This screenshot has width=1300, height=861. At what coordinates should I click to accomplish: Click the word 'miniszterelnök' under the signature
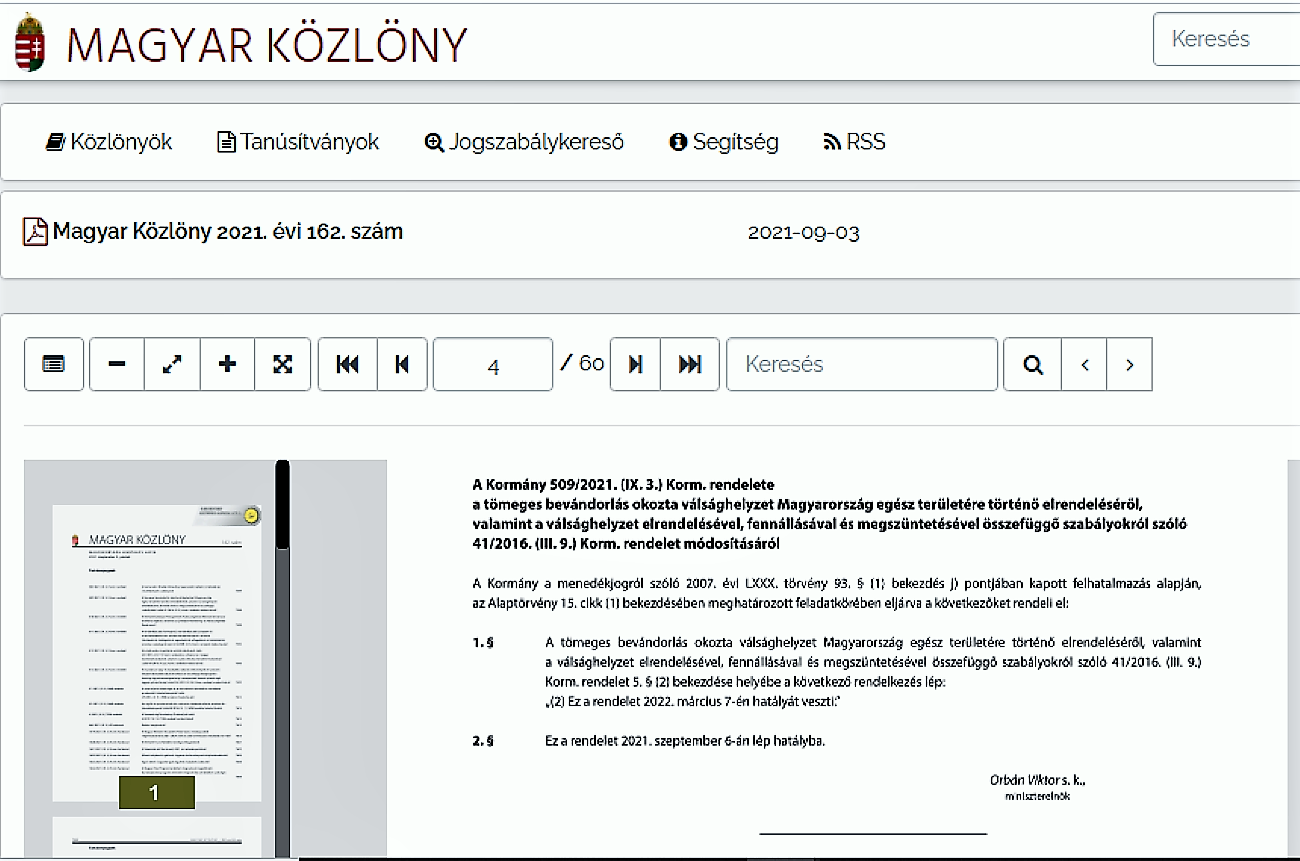[1040, 796]
